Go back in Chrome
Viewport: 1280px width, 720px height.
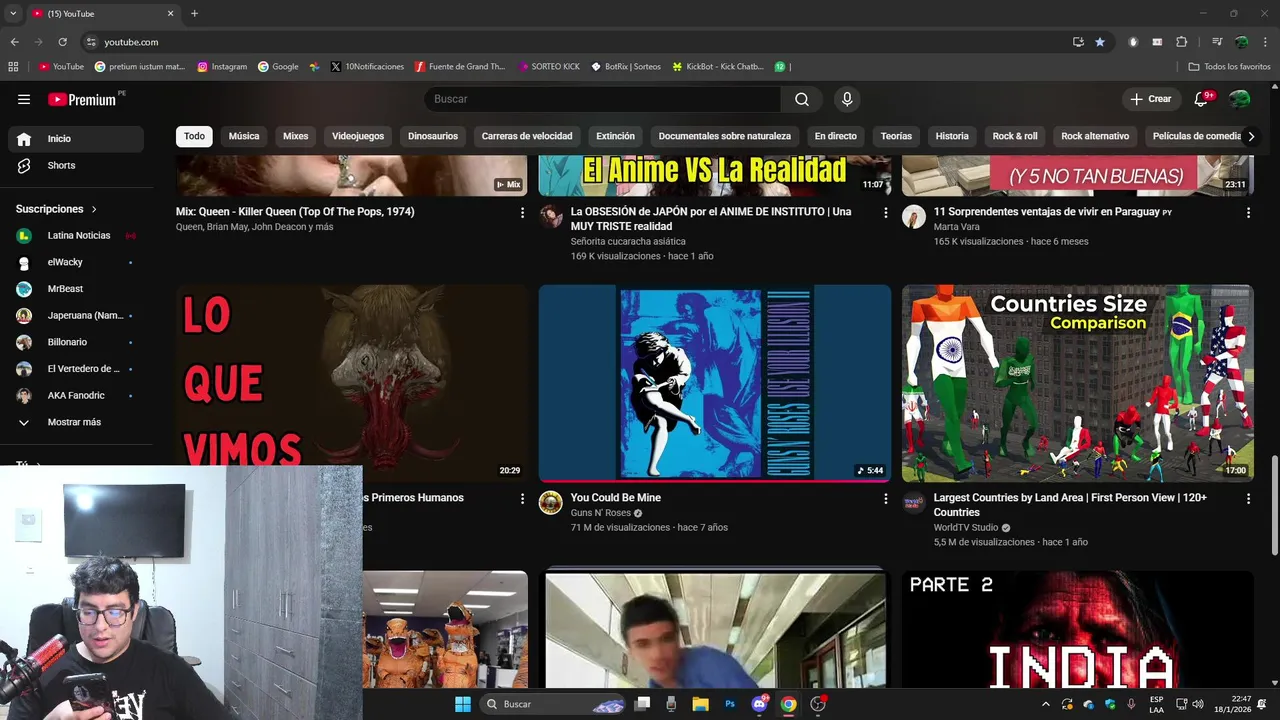tap(14, 42)
